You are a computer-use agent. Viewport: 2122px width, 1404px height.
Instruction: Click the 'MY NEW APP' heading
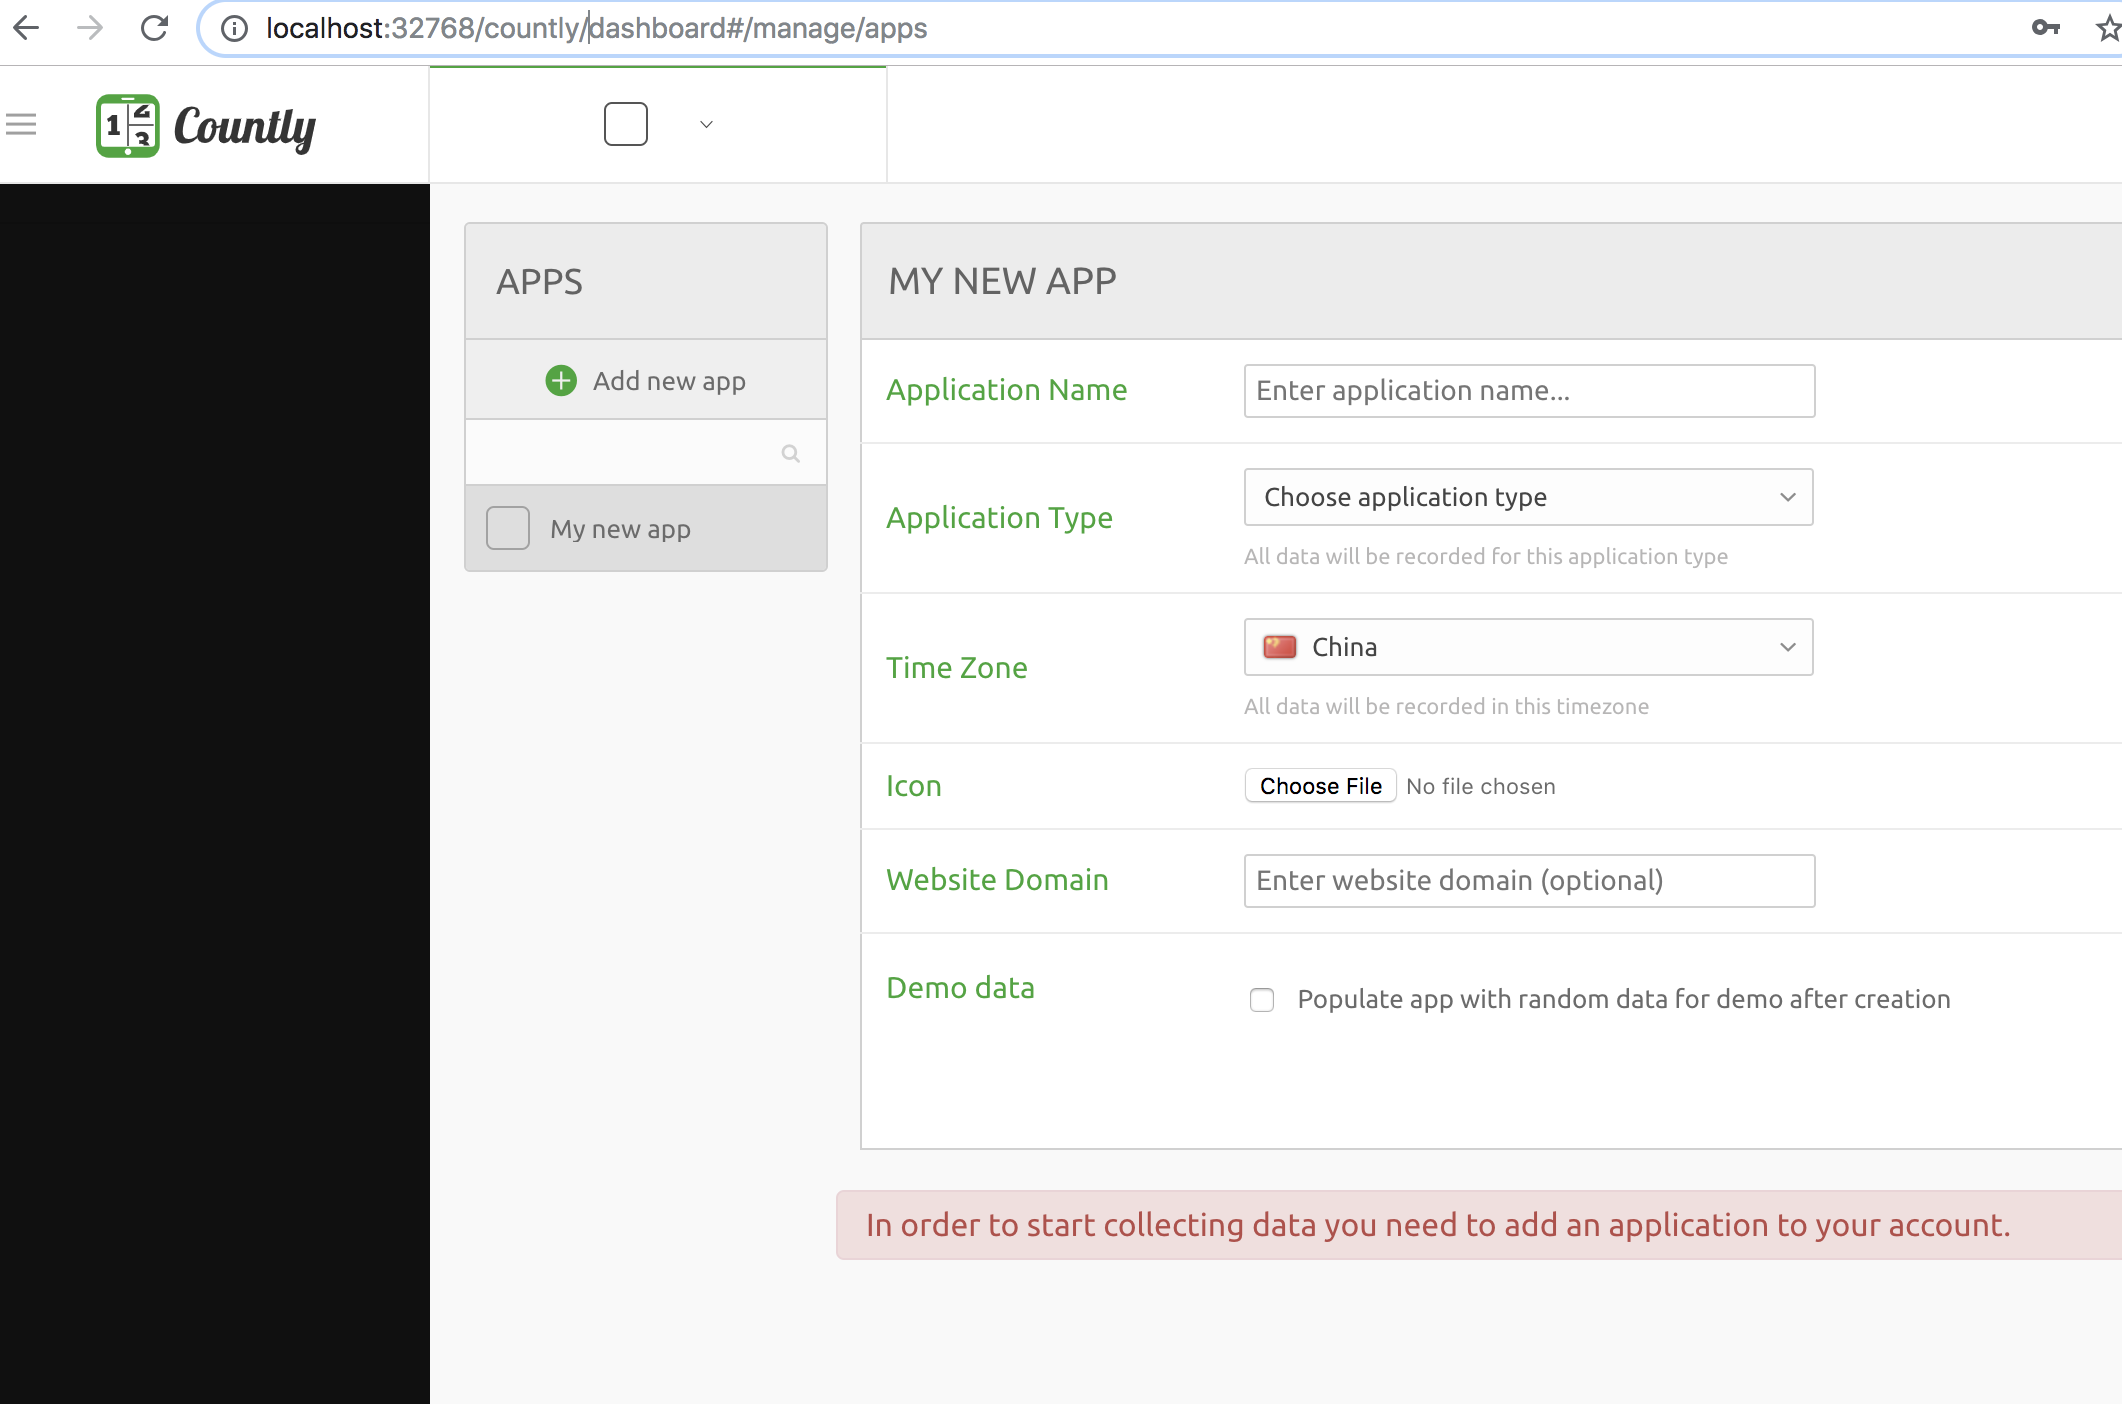[x=1002, y=281]
